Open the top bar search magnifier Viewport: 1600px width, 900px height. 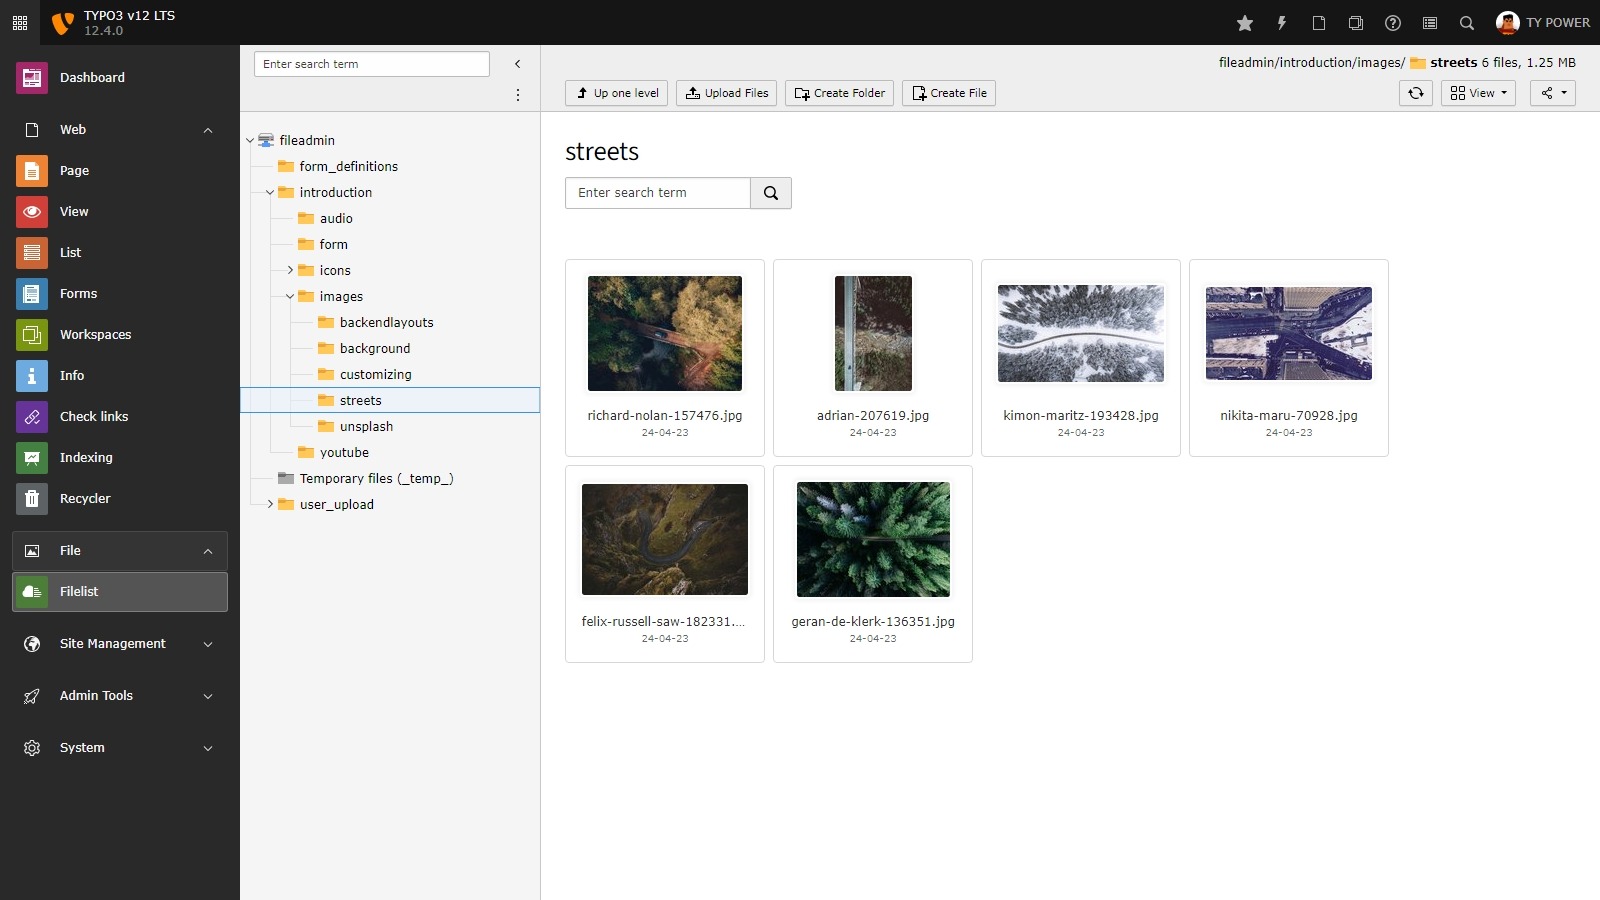pyautogui.click(x=1467, y=23)
